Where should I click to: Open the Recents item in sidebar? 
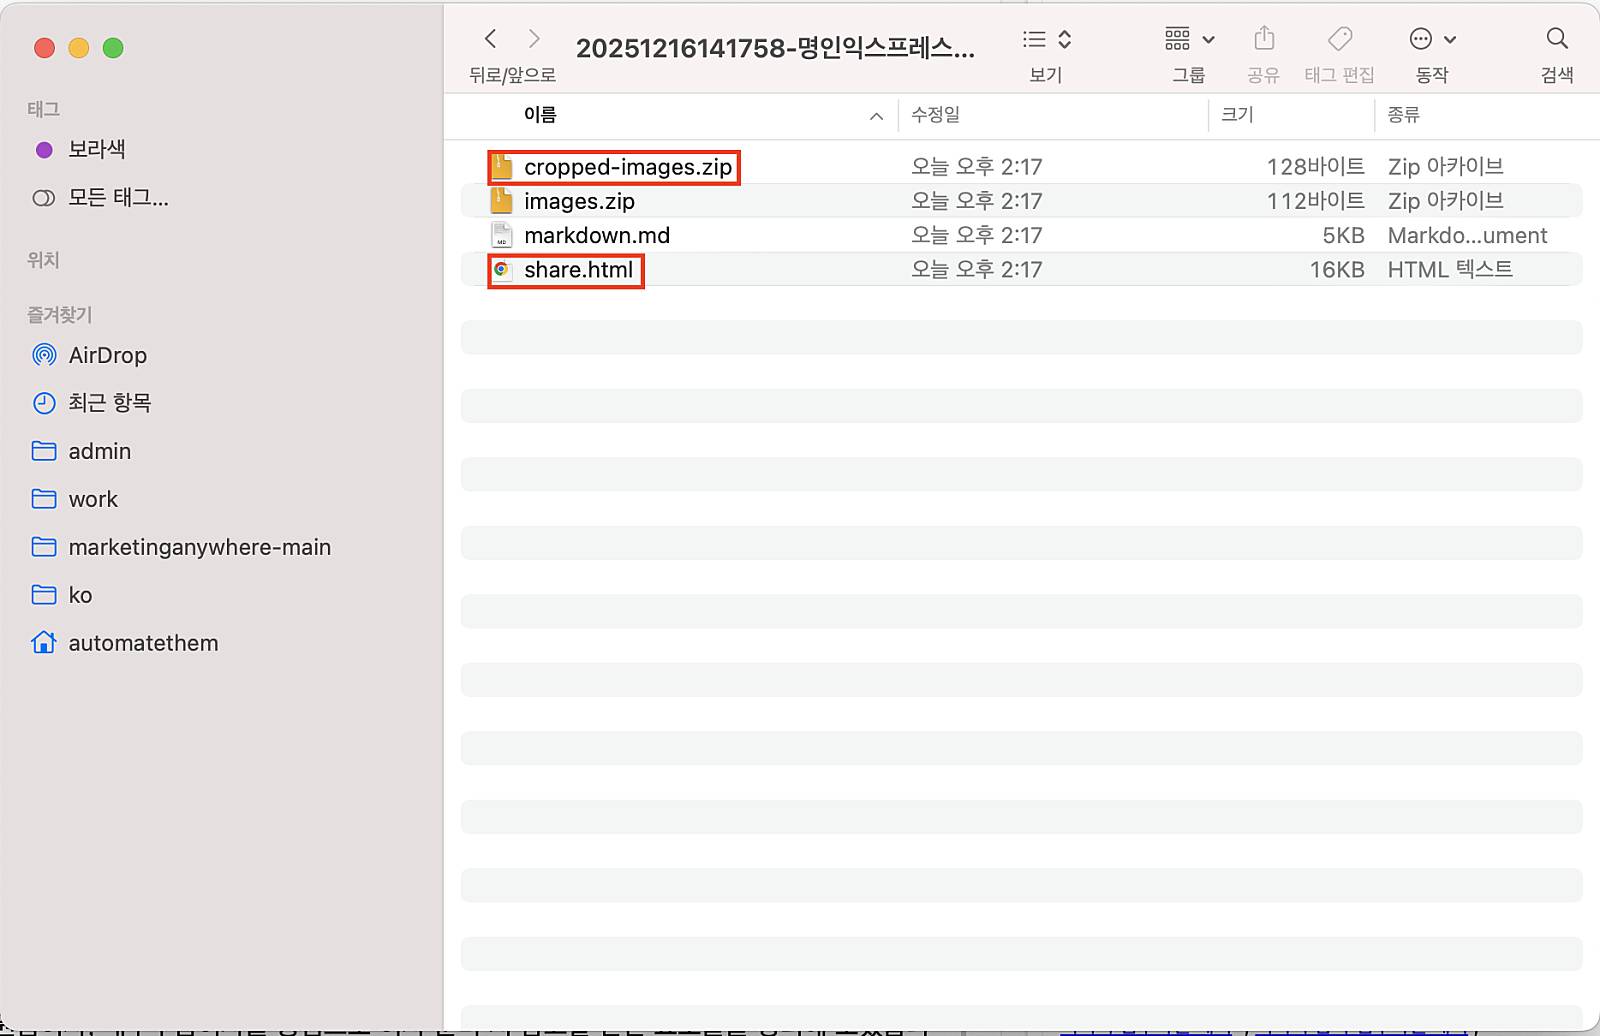coord(109,403)
